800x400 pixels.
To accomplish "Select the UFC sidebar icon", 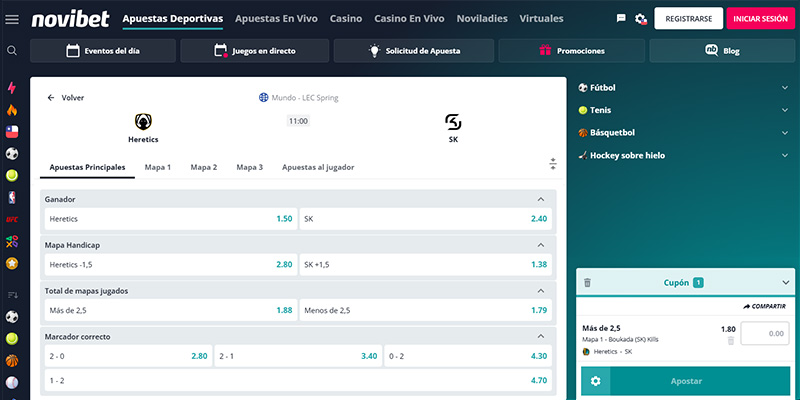I will point(12,219).
